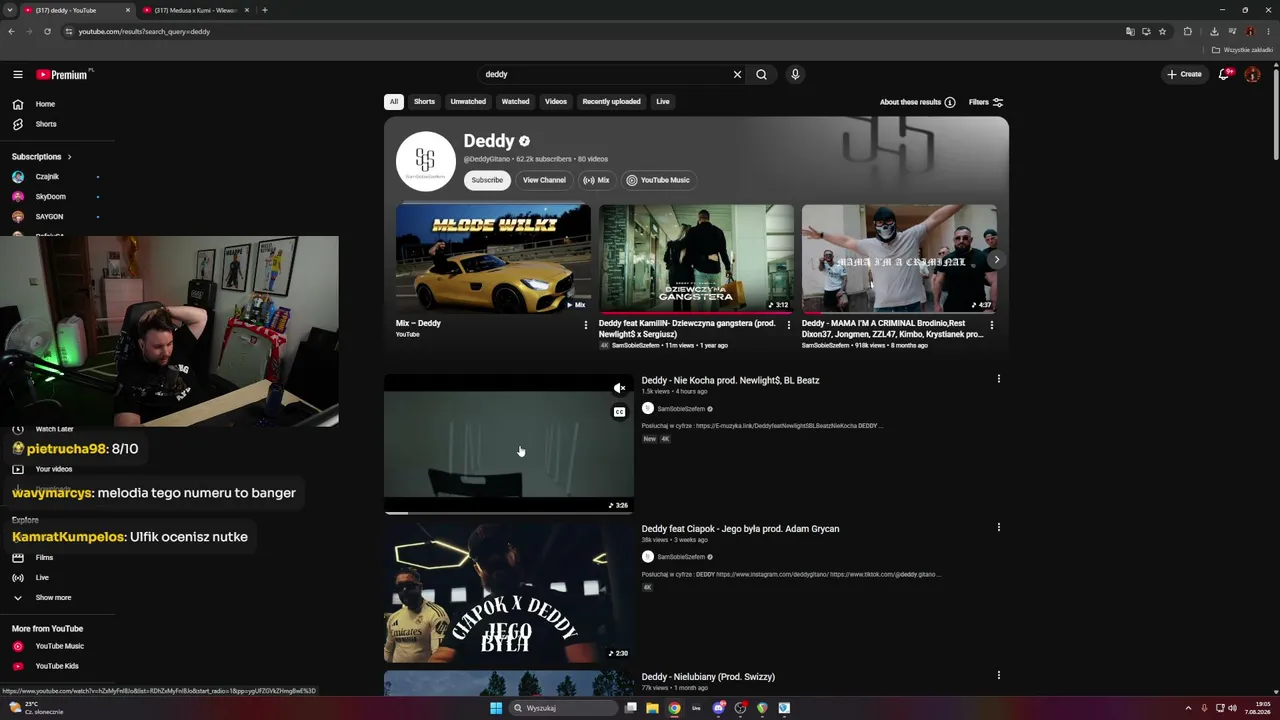Select the Videos filter chip
This screenshot has width=1280, height=720.
(x=556, y=102)
